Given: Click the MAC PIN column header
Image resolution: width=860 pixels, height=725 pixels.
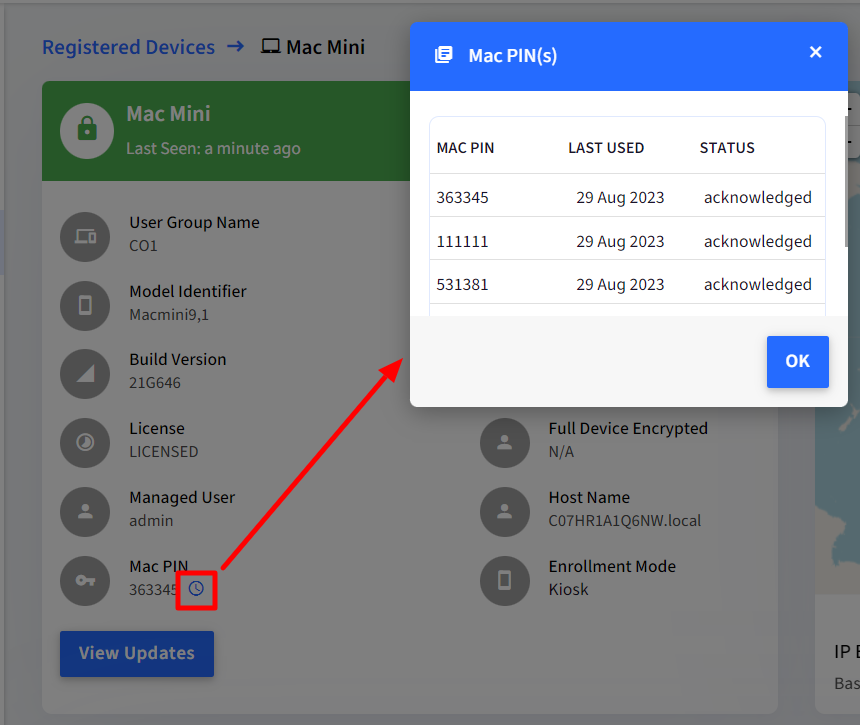Looking at the screenshot, I should [465, 148].
